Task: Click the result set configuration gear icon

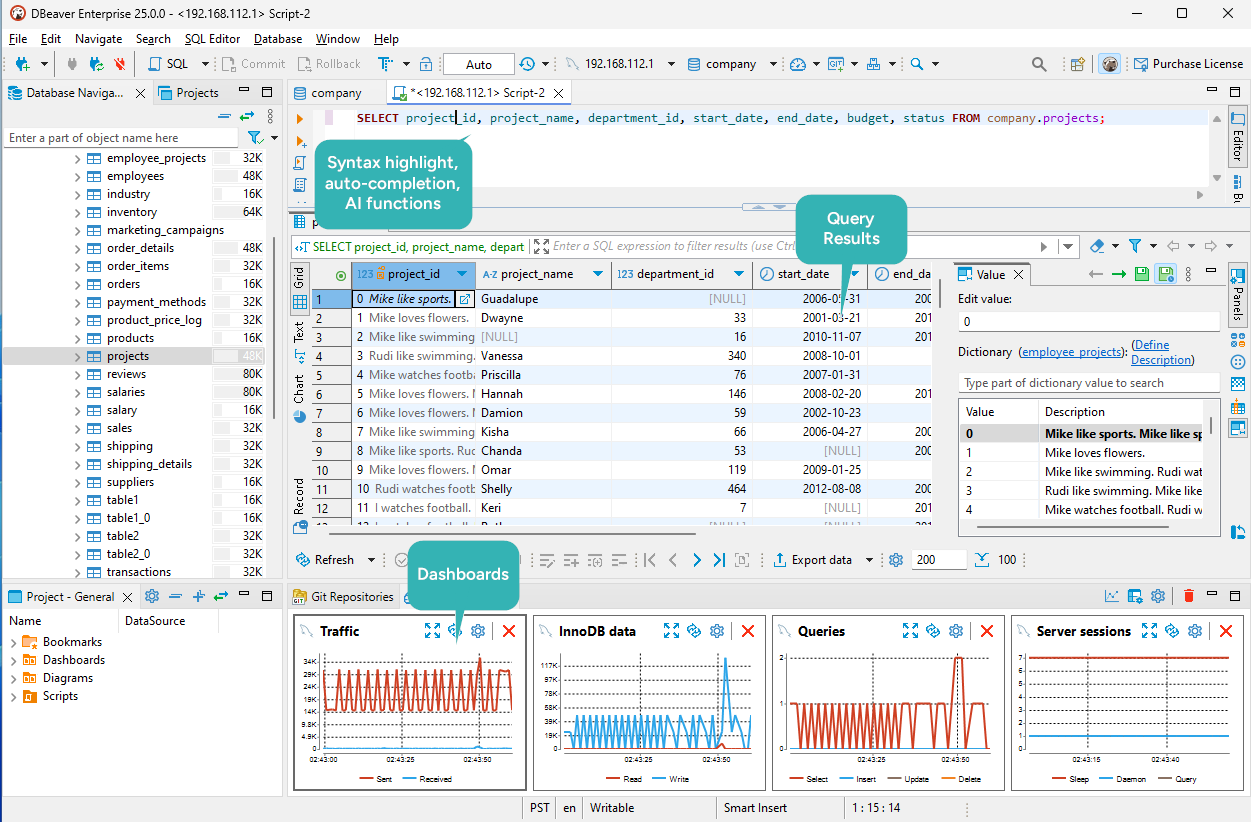Action: [x=896, y=560]
